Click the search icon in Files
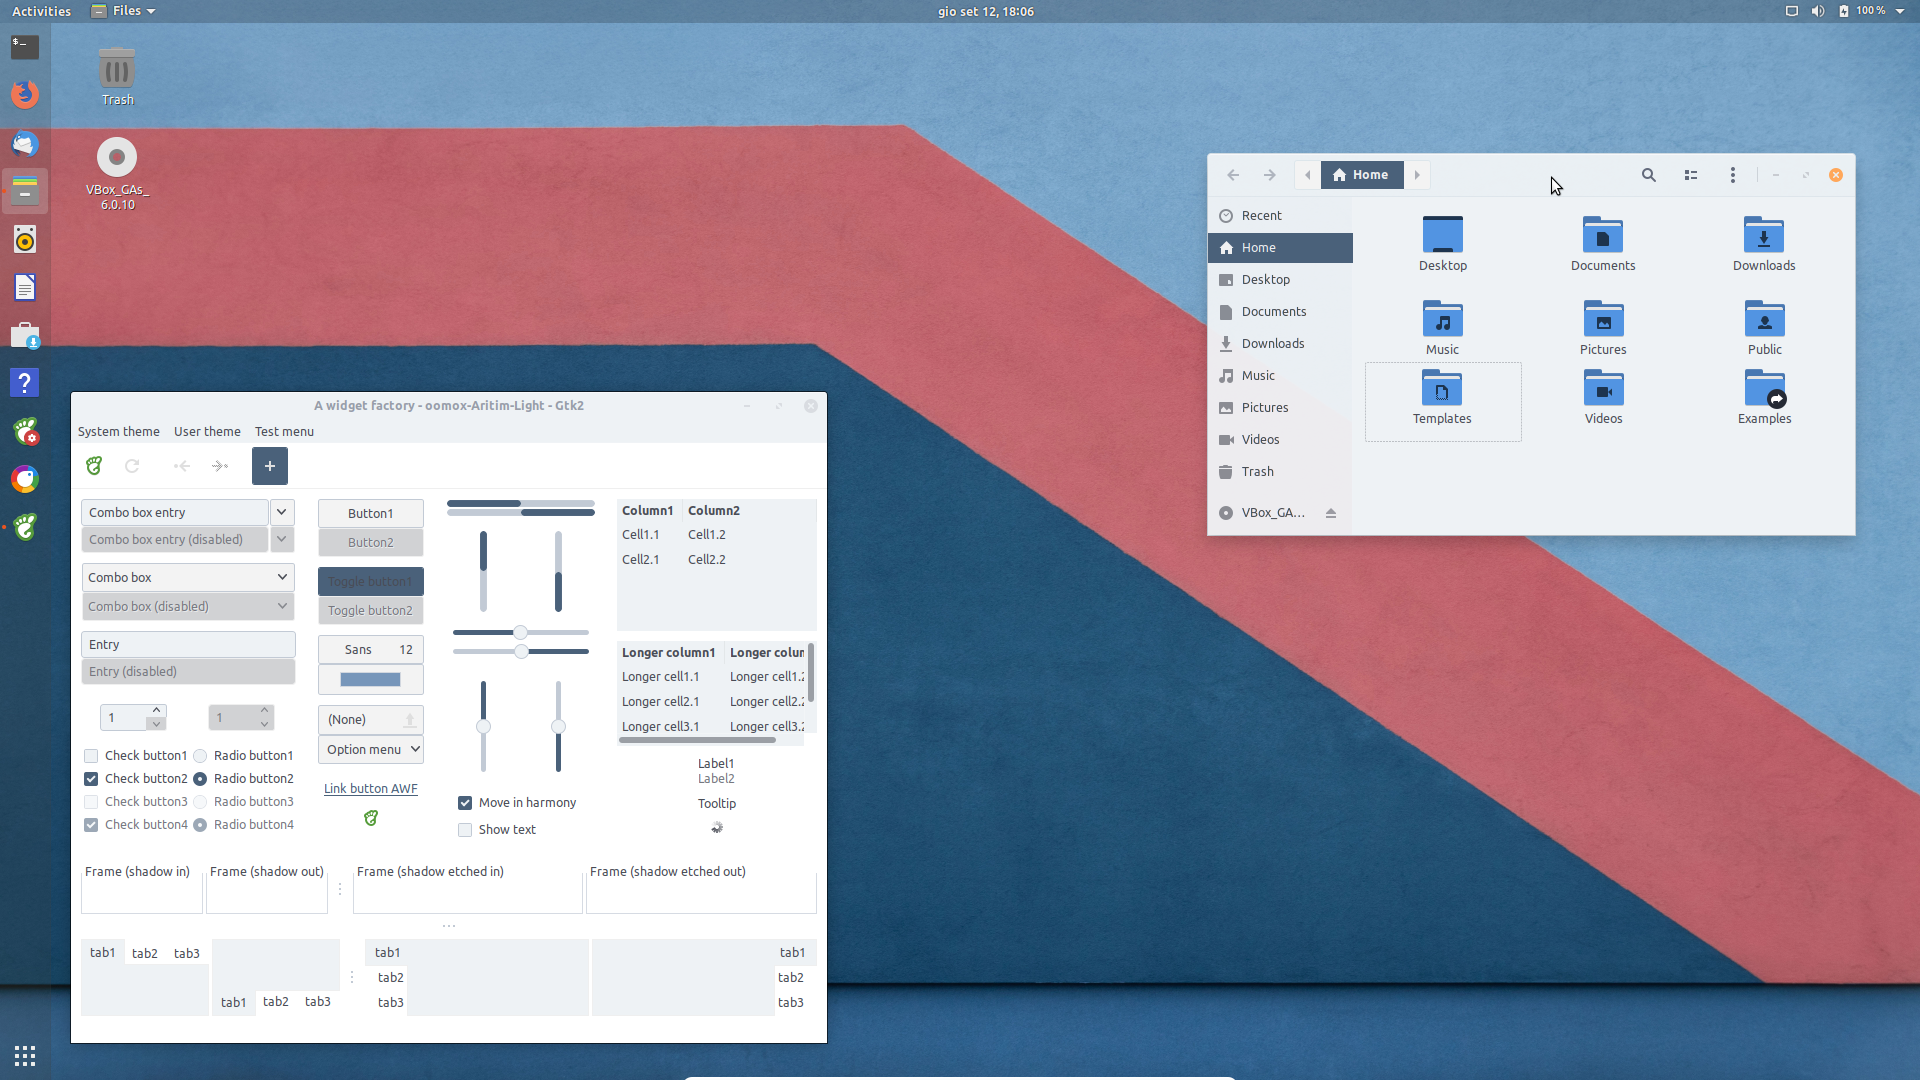The height and width of the screenshot is (1080, 1920). pyautogui.click(x=1649, y=175)
